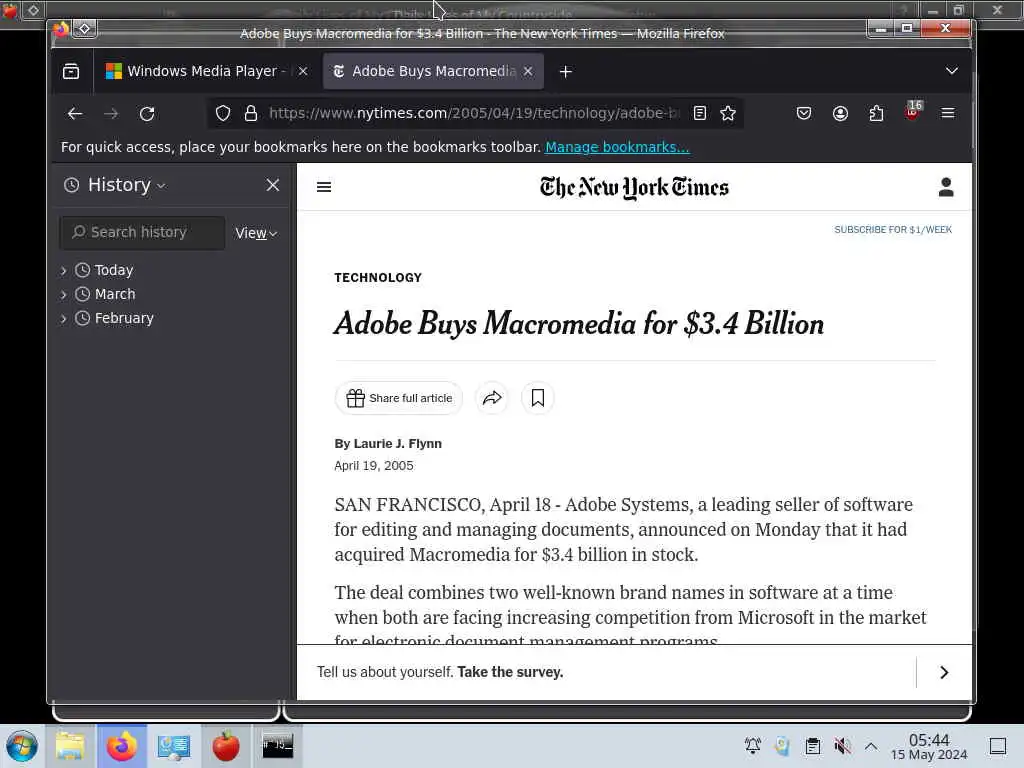Expand the March history folder
1024x768 pixels.
(63, 295)
